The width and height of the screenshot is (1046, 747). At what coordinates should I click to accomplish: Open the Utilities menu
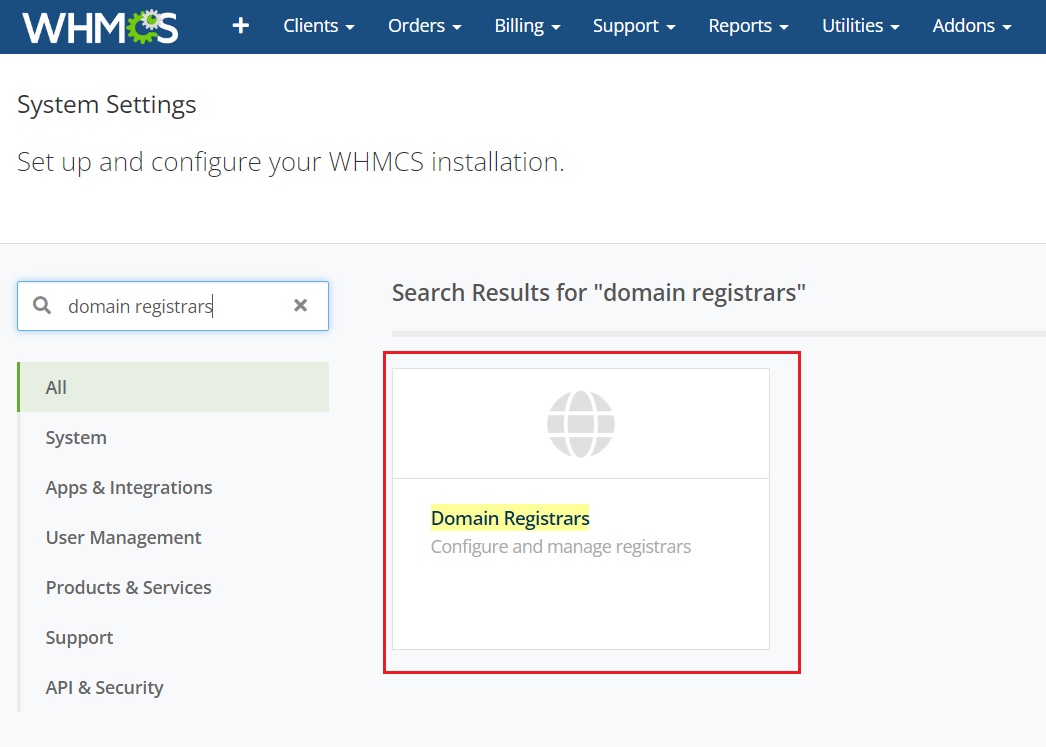click(861, 26)
